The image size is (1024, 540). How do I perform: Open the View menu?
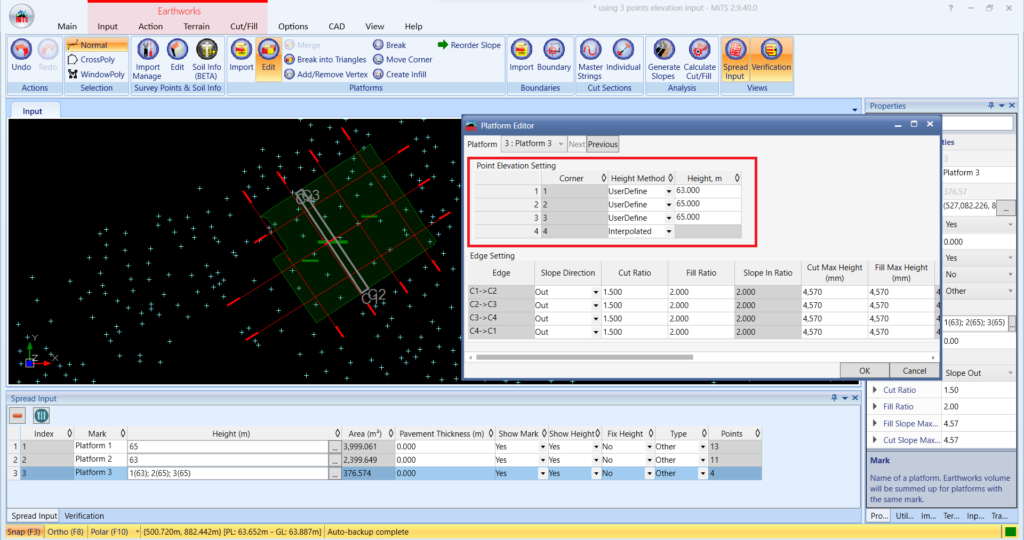(x=374, y=27)
